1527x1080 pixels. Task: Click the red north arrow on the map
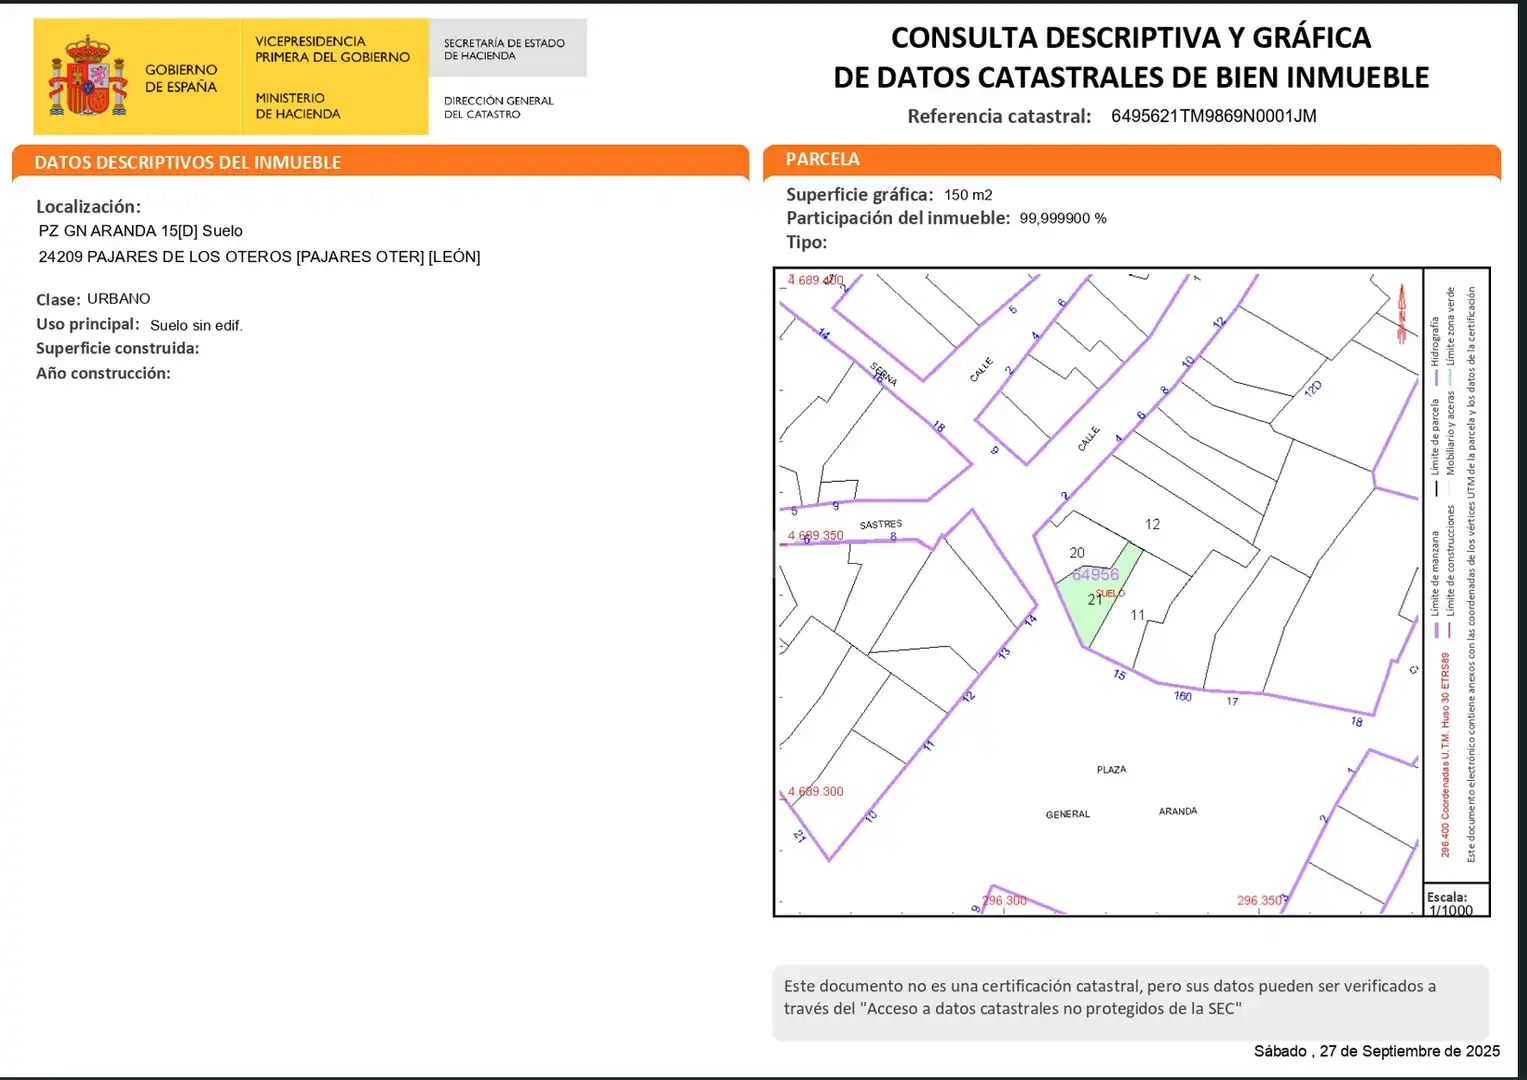coord(1401,314)
